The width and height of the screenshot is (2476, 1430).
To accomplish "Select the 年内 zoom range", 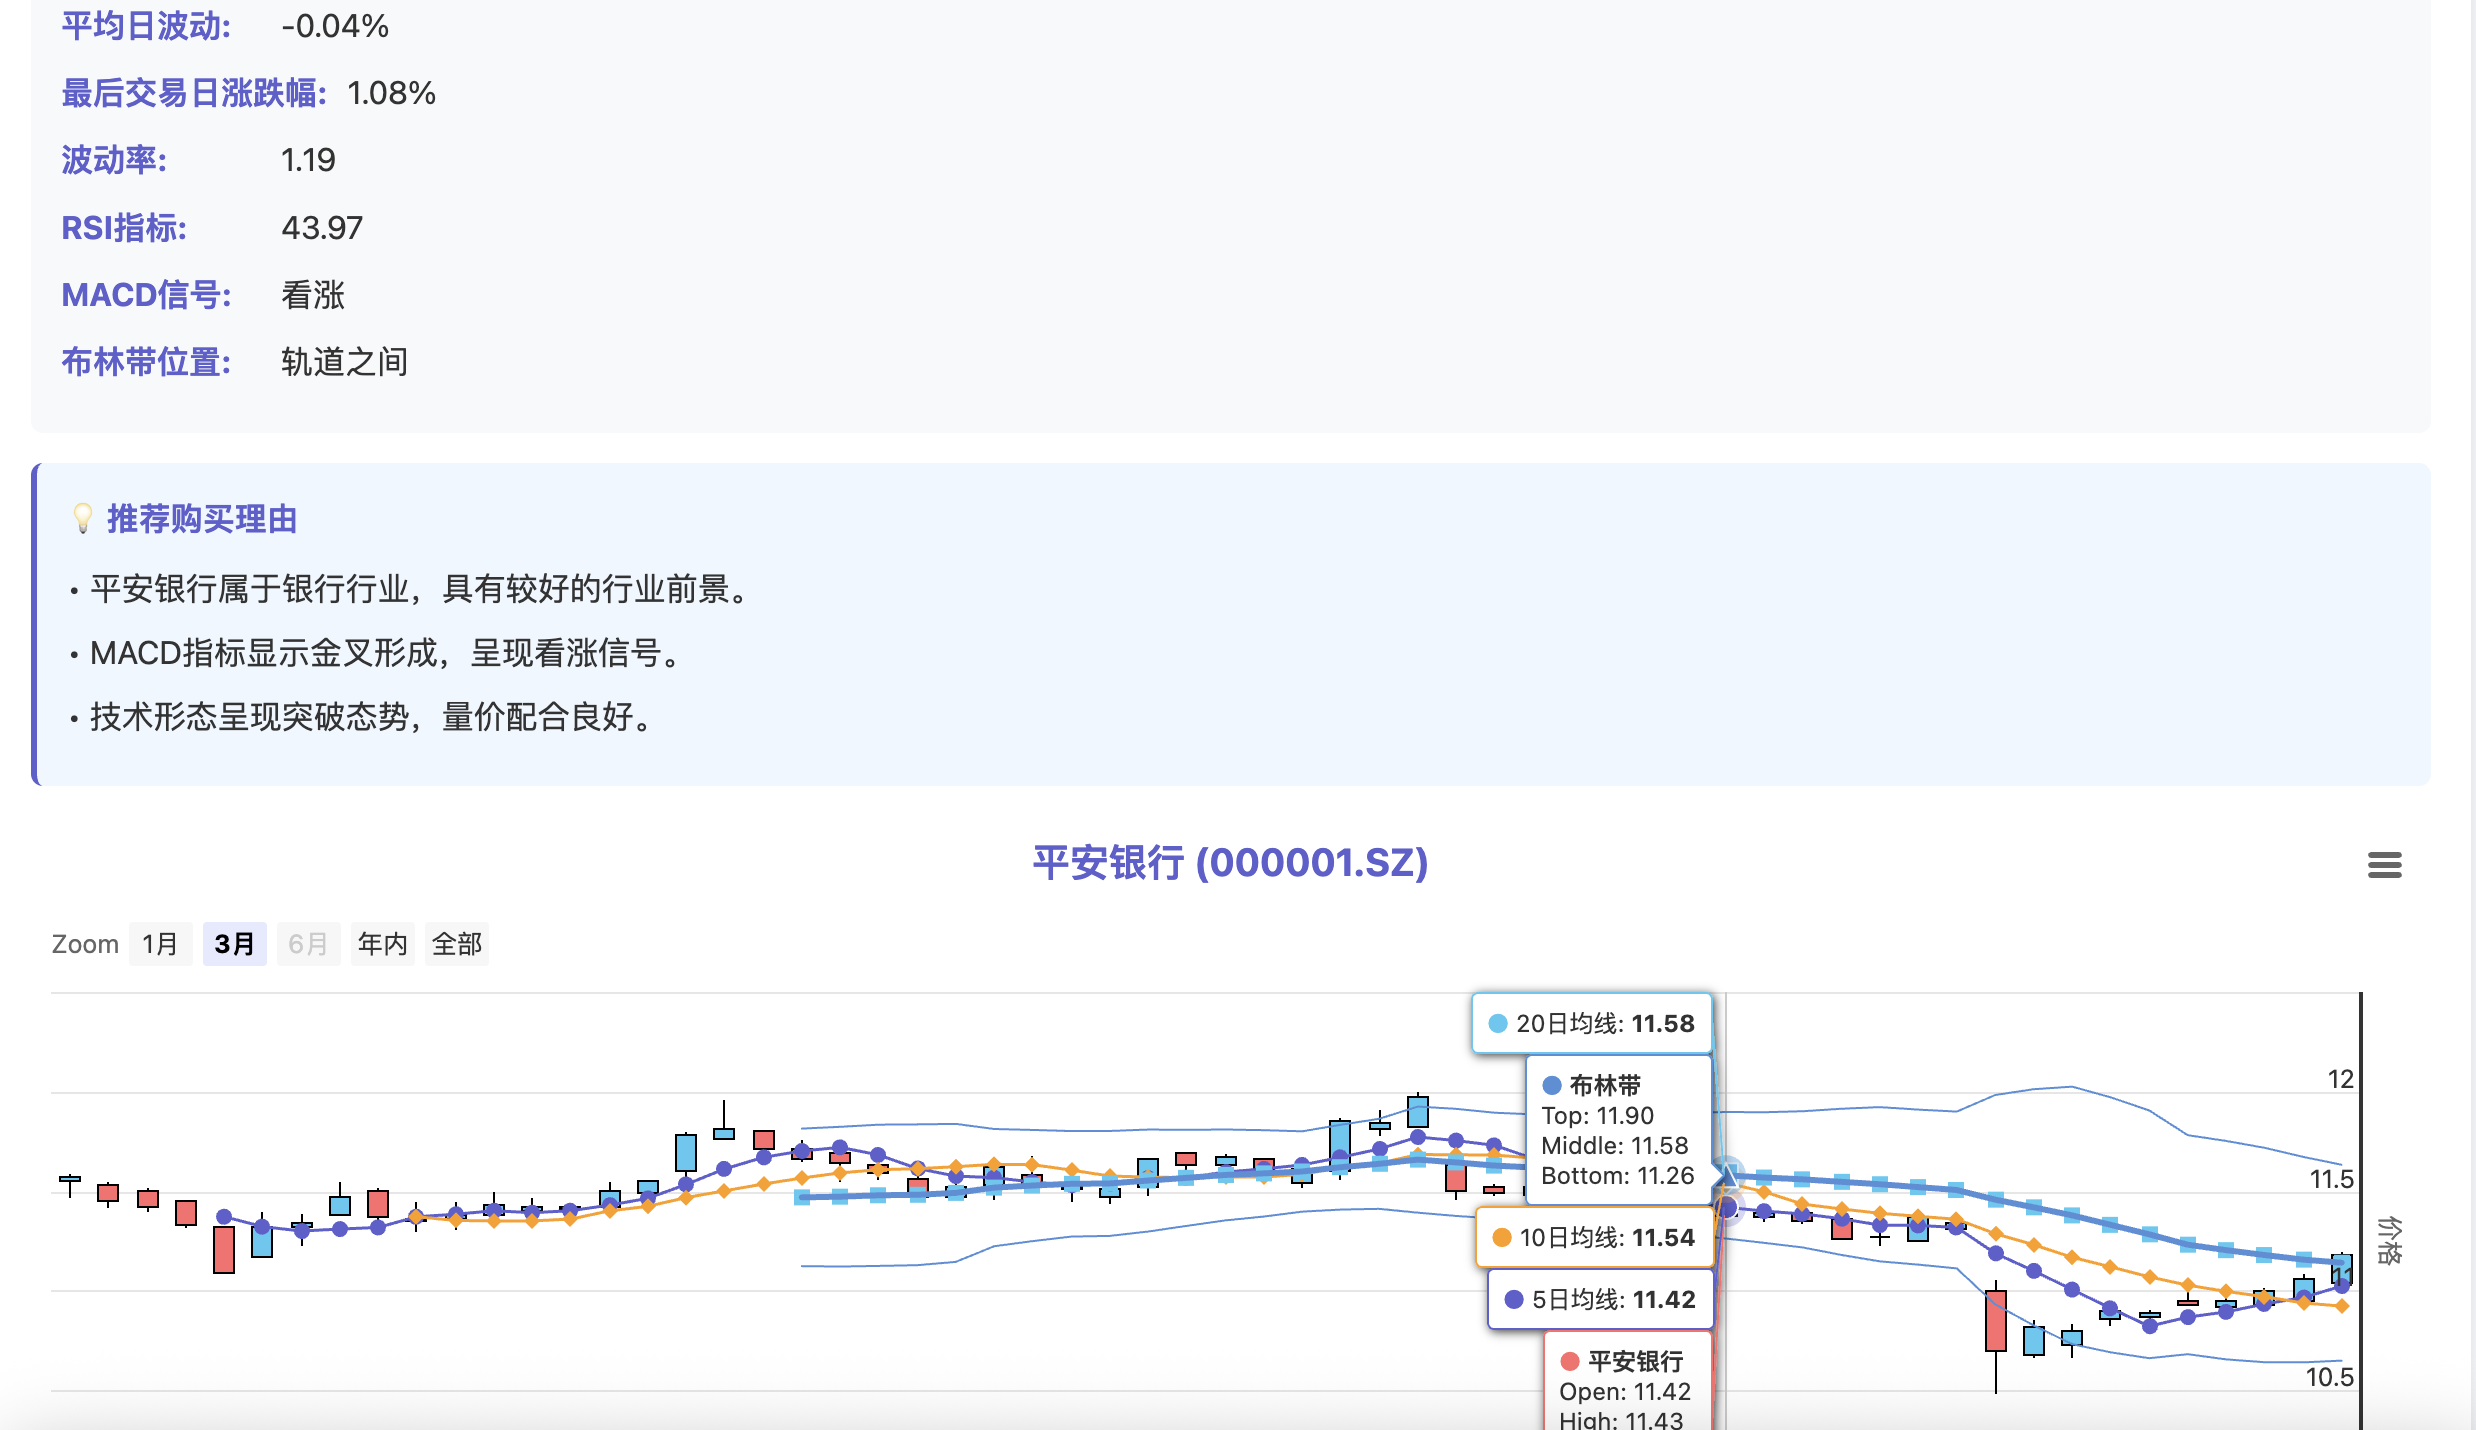I will tap(382, 944).
